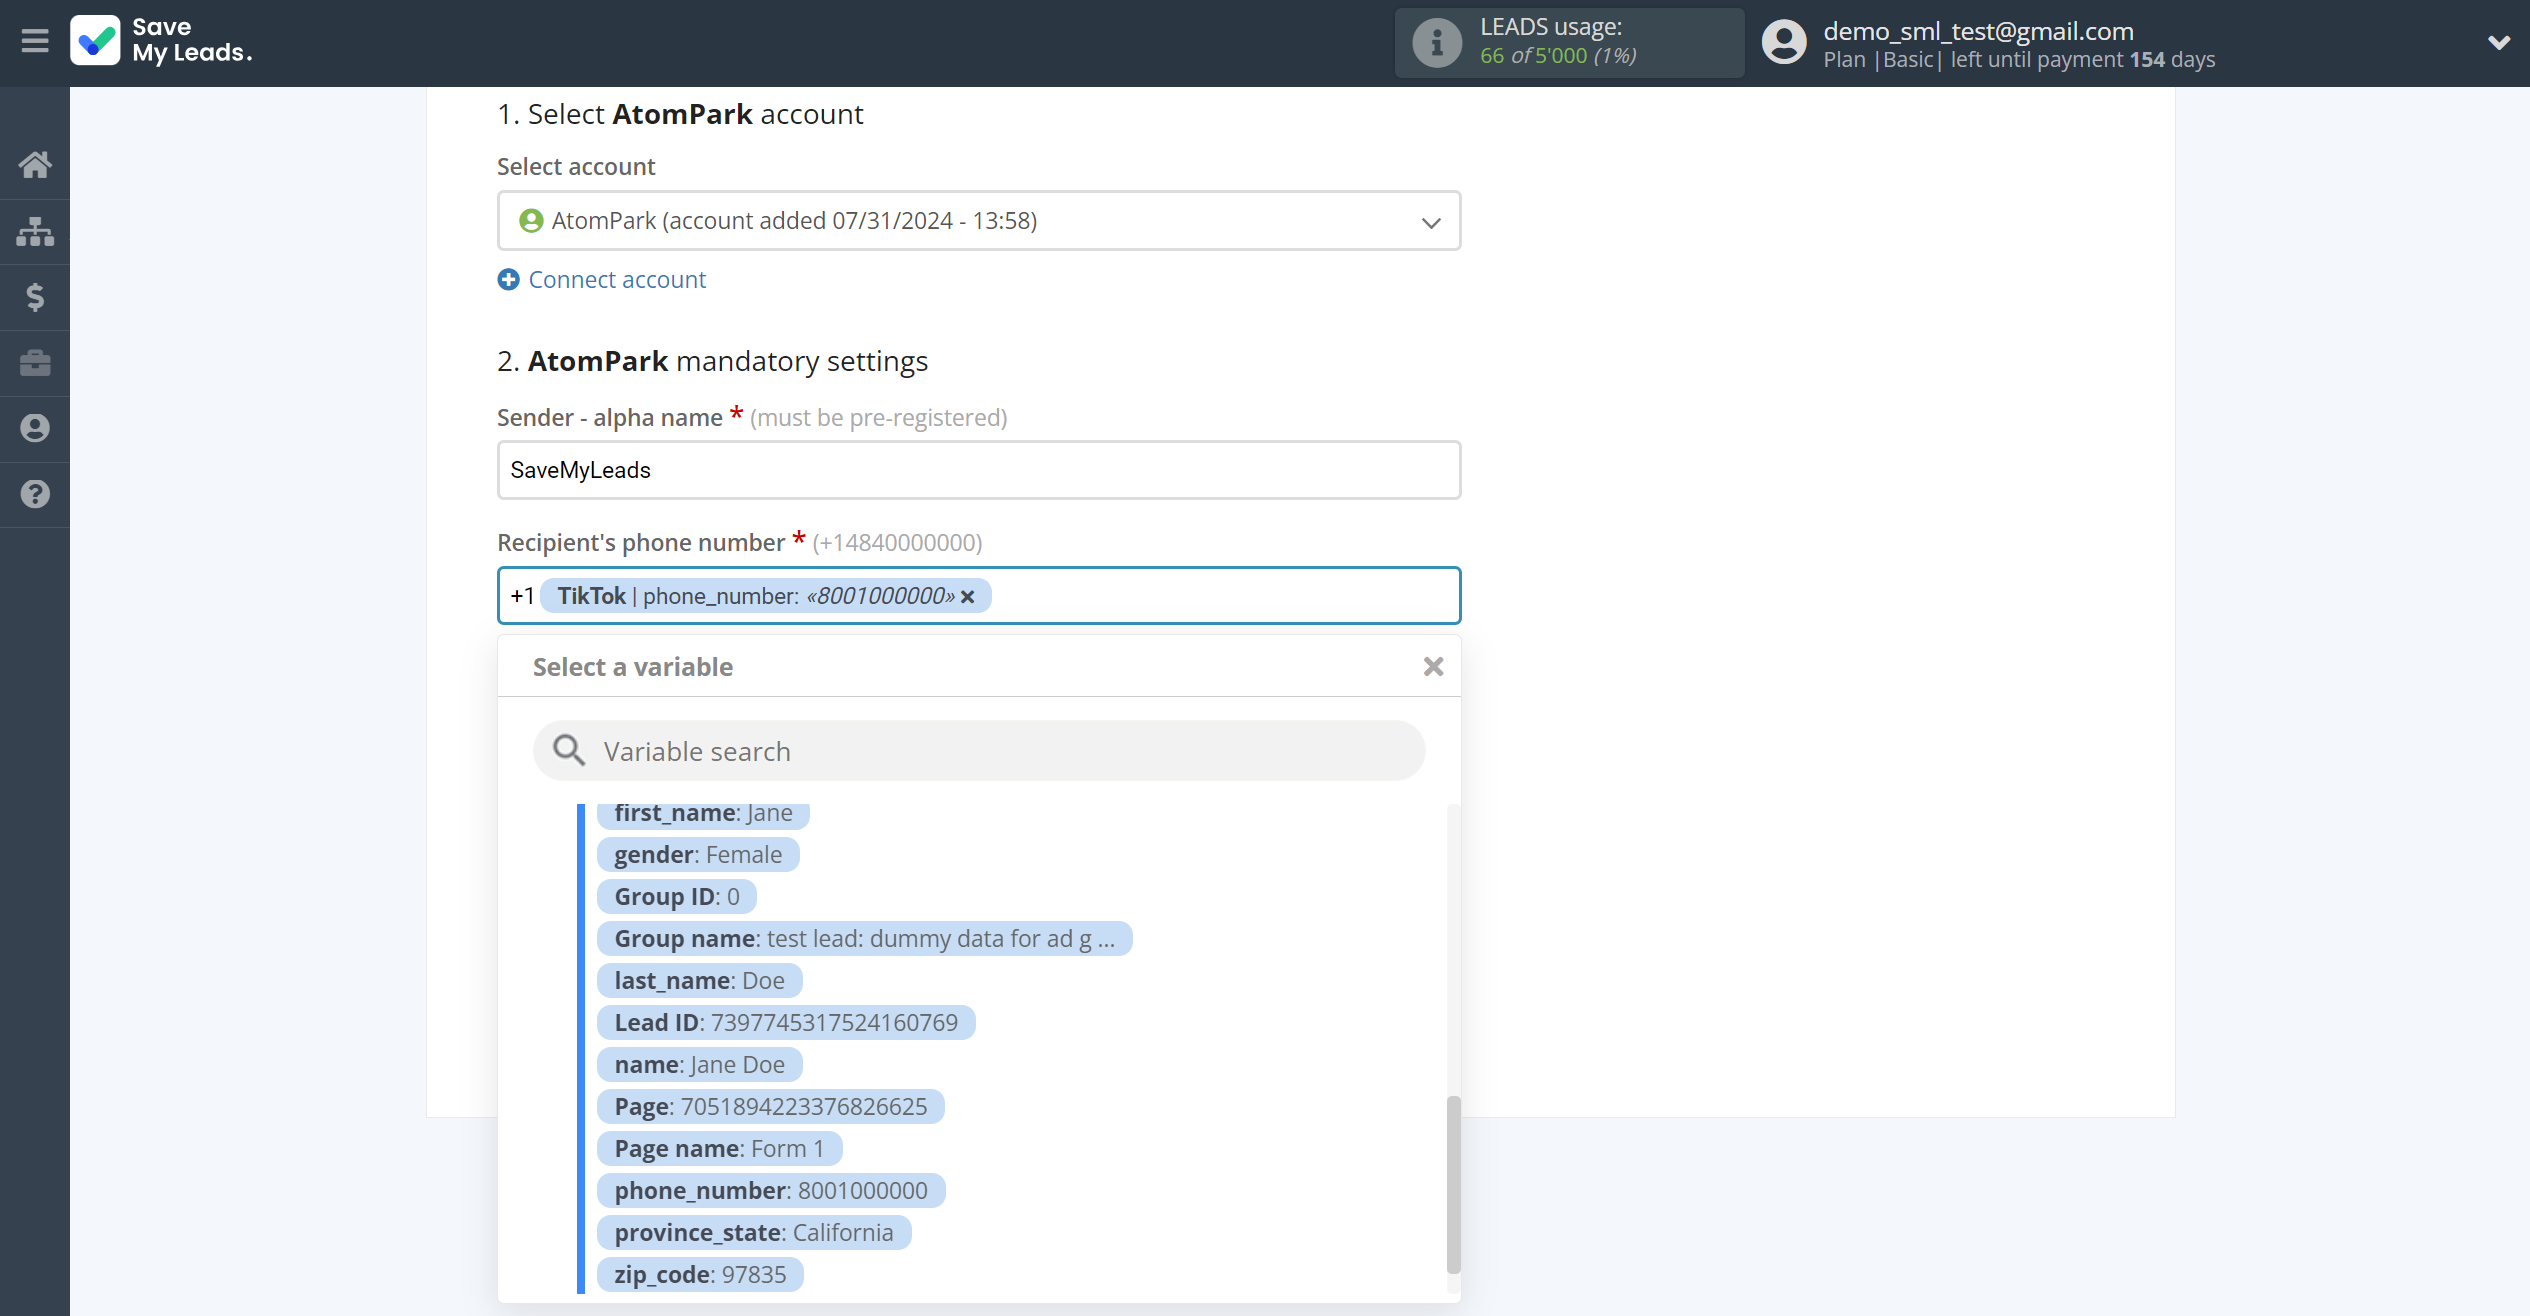Viewport: 2530px width, 1316px height.
Task: Open the hamburger menu
Action: (x=35, y=41)
